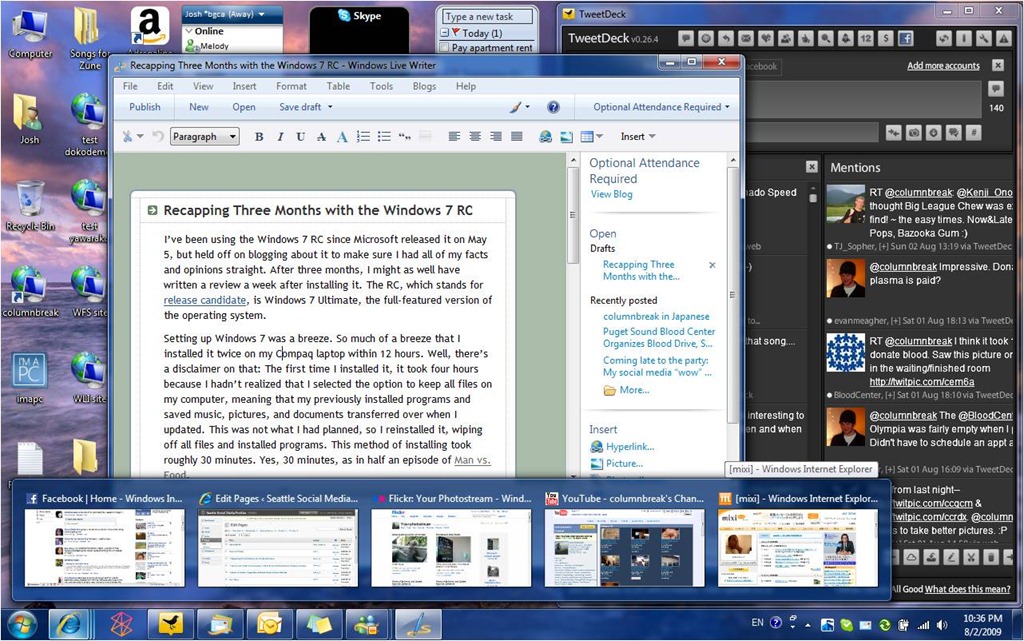Click View Blog link in sidebar

[611, 194]
